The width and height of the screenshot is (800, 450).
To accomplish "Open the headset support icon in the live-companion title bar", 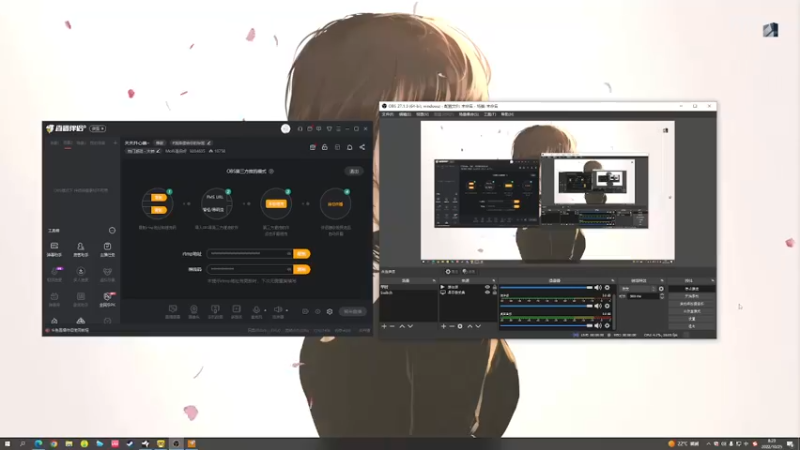I will click(x=300, y=129).
